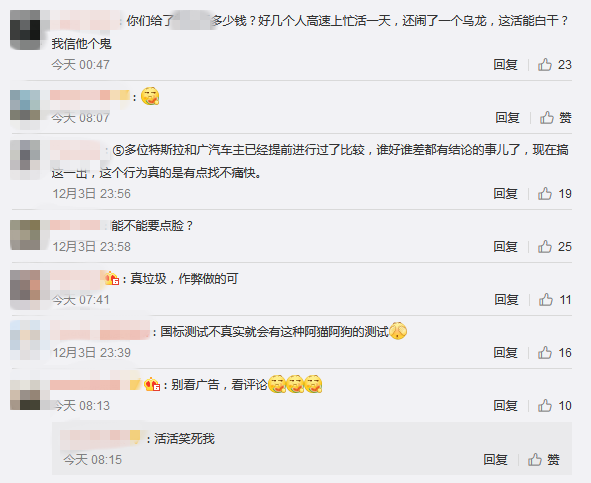Open avatar of the '能不能要点脸' commenter
This screenshot has width=591, height=483.
25,235
